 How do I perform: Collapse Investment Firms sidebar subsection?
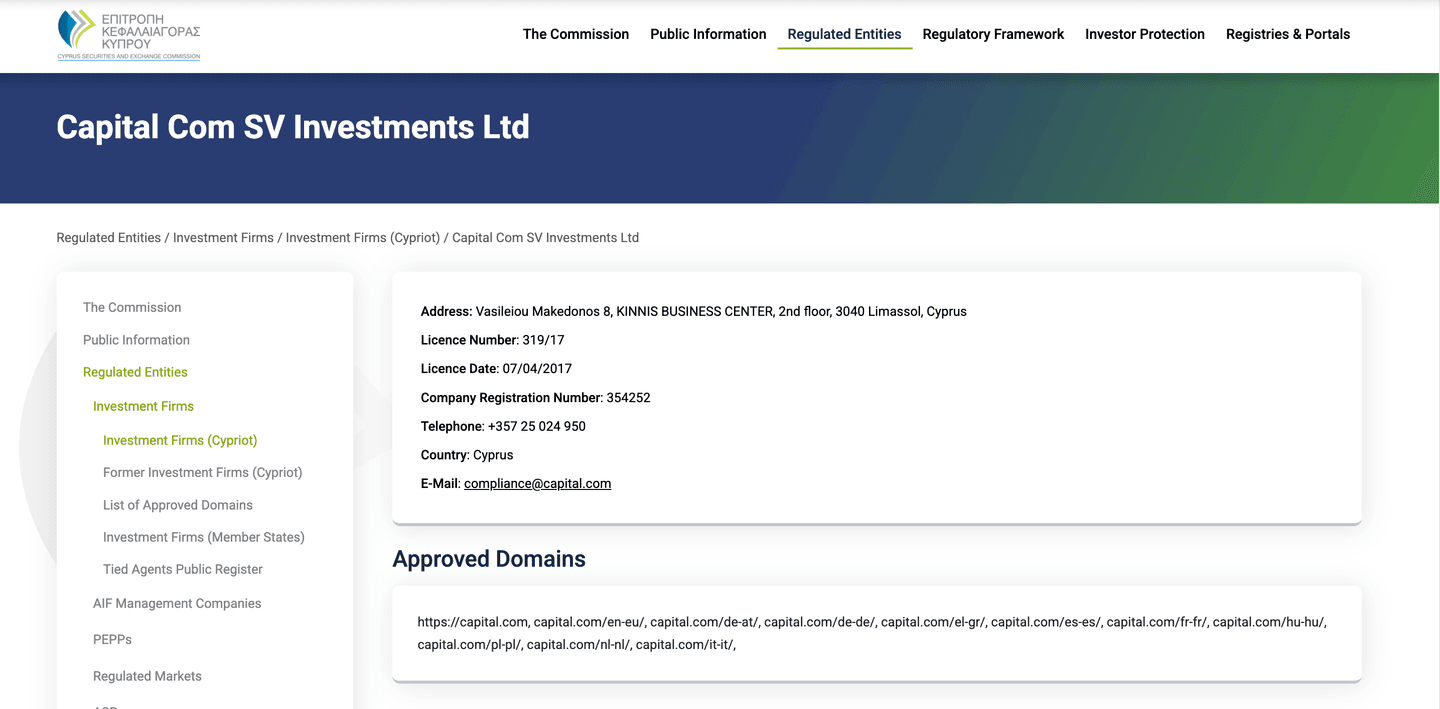pyautogui.click(x=143, y=406)
